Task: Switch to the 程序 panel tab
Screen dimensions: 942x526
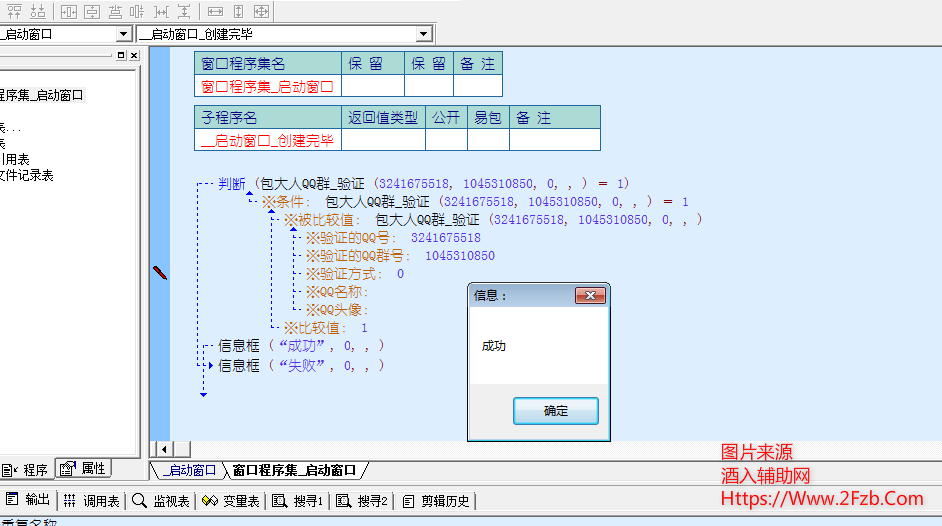Action: point(25,470)
